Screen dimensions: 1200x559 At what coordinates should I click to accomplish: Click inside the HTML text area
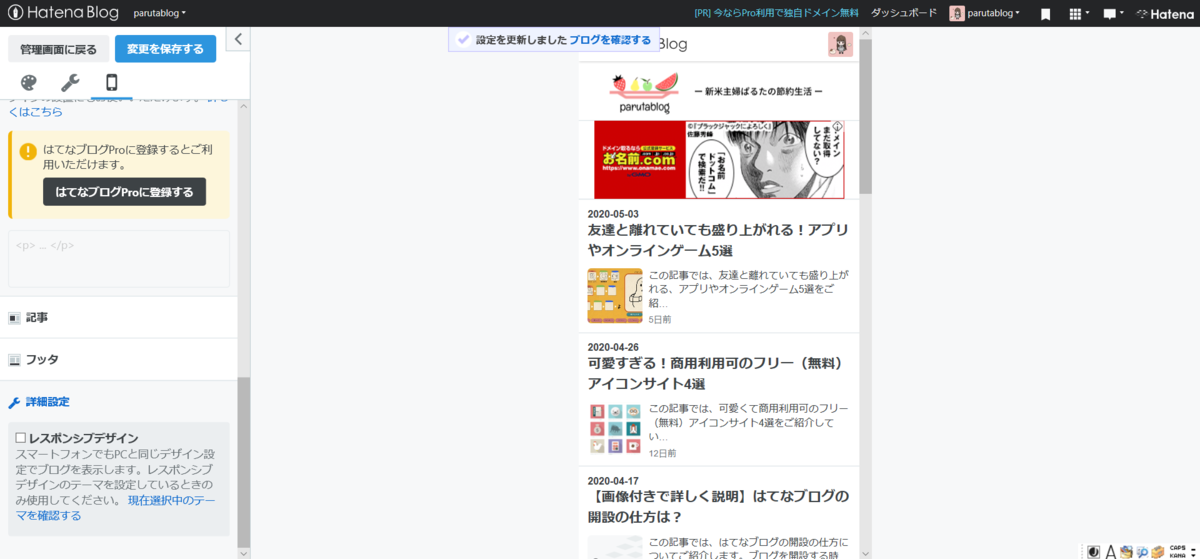point(119,259)
